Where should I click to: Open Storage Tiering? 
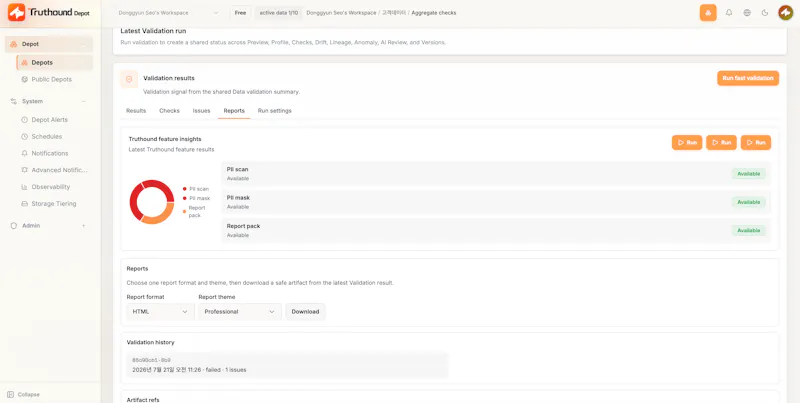(x=54, y=204)
